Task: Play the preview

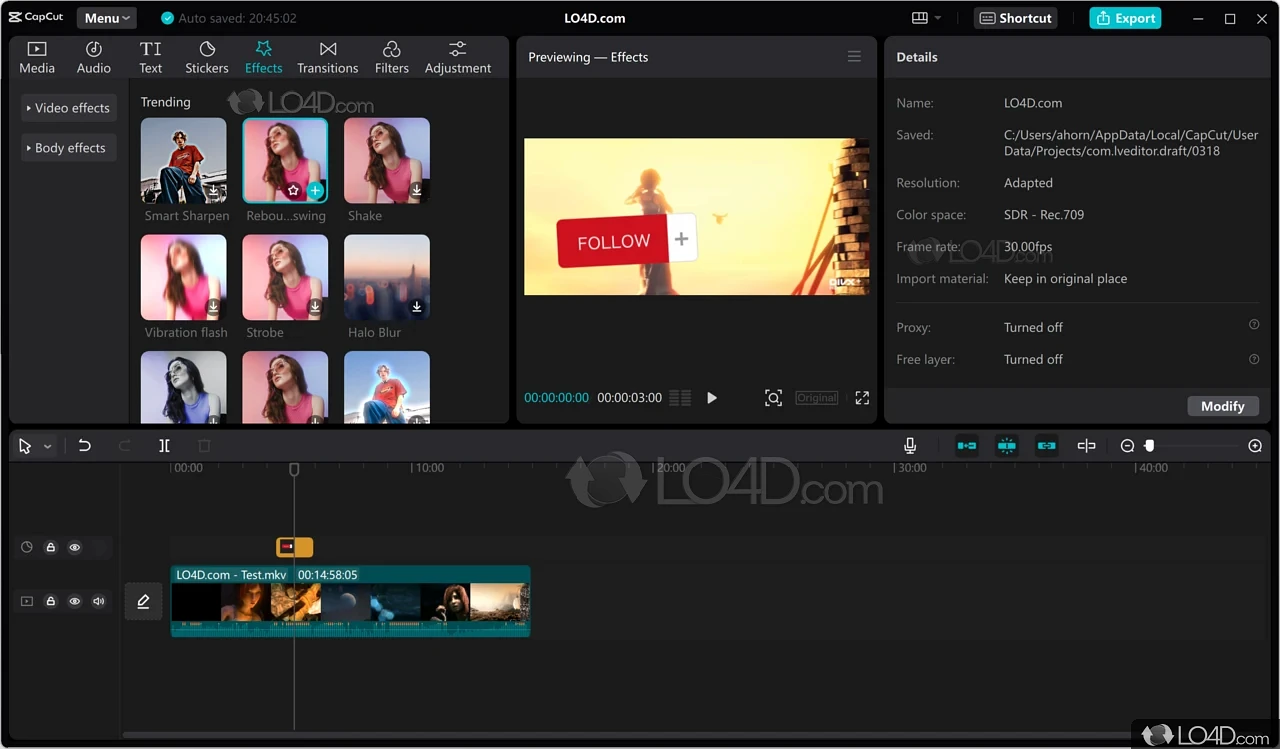Action: 712,398
